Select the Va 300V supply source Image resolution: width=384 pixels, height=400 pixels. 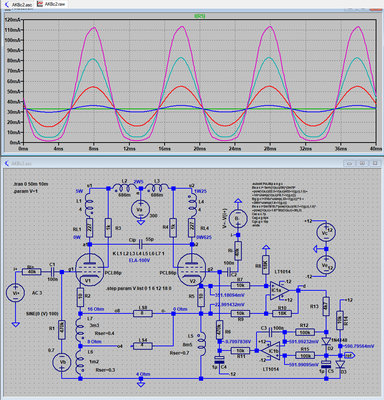tap(141, 209)
